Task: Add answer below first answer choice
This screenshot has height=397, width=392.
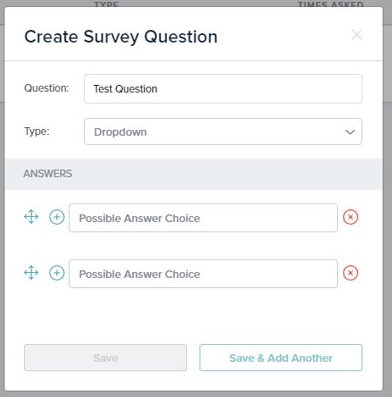Action: [57, 217]
